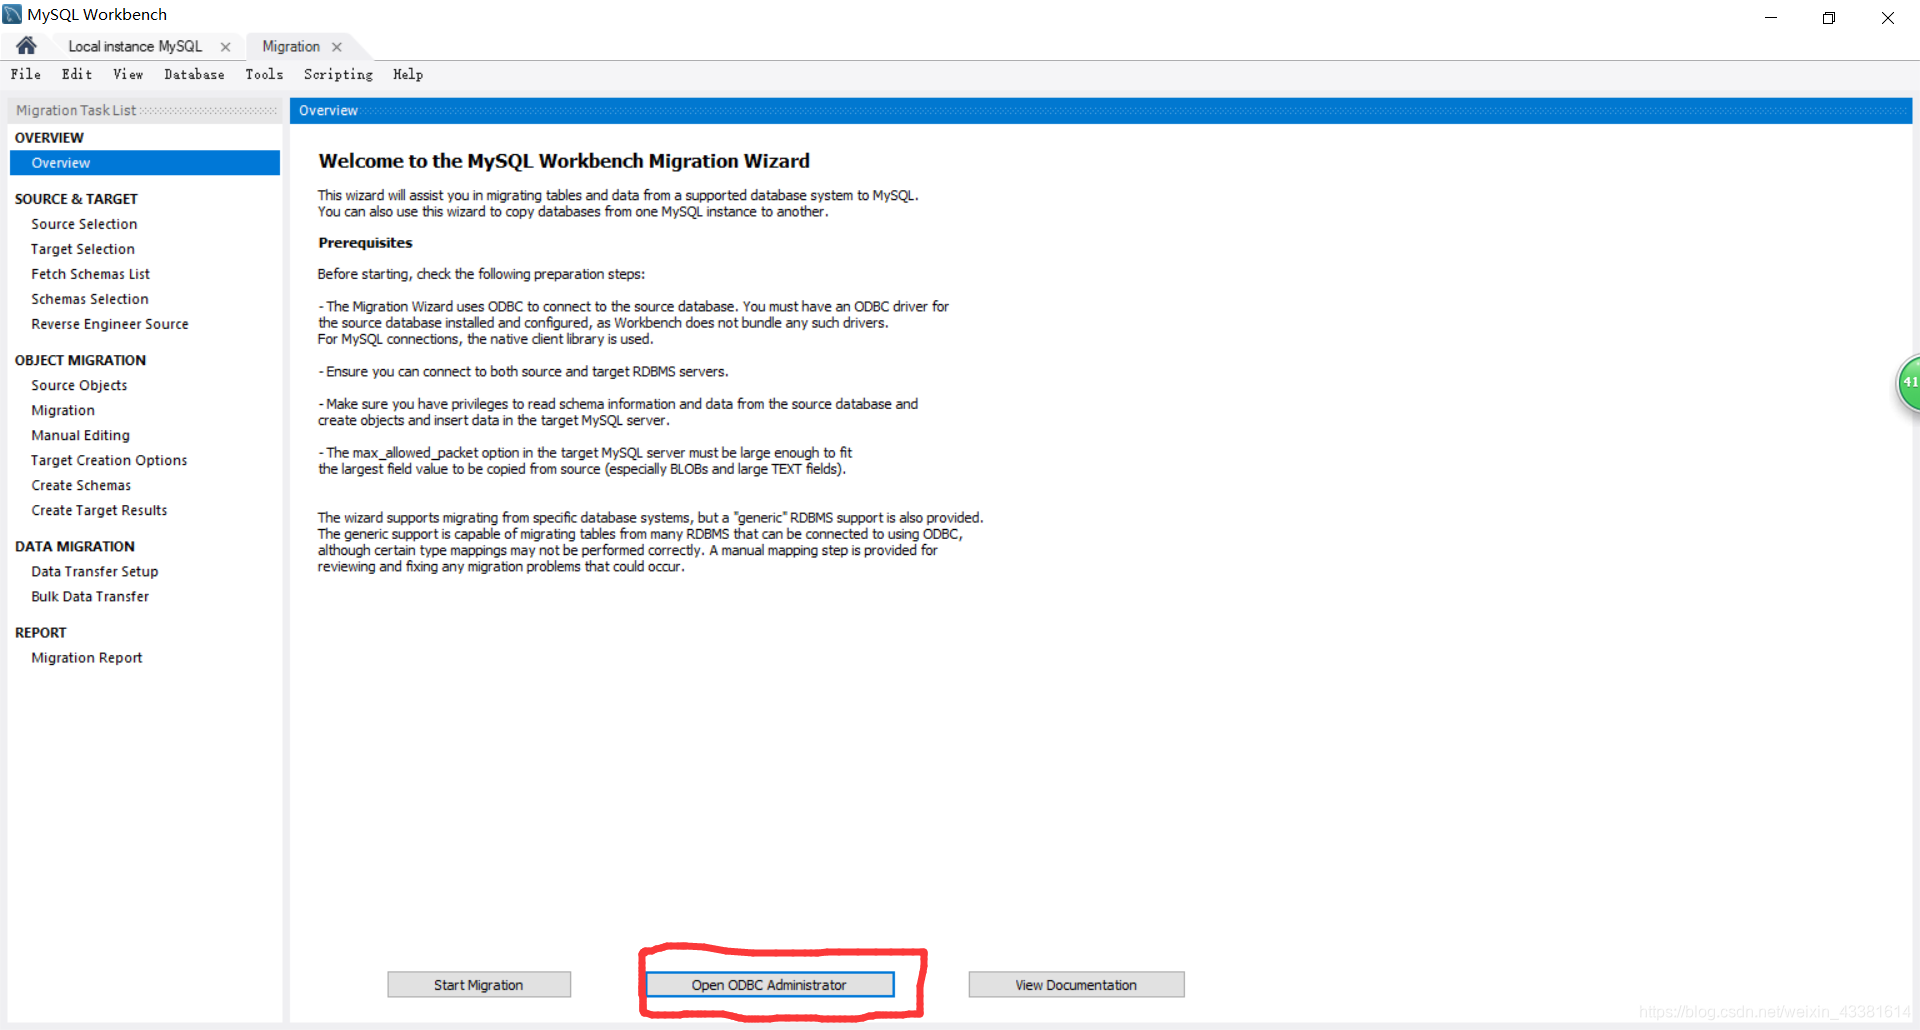Image resolution: width=1920 pixels, height=1030 pixels.
Task: Select Create Schemas step
Action: (x=81, y=485)
